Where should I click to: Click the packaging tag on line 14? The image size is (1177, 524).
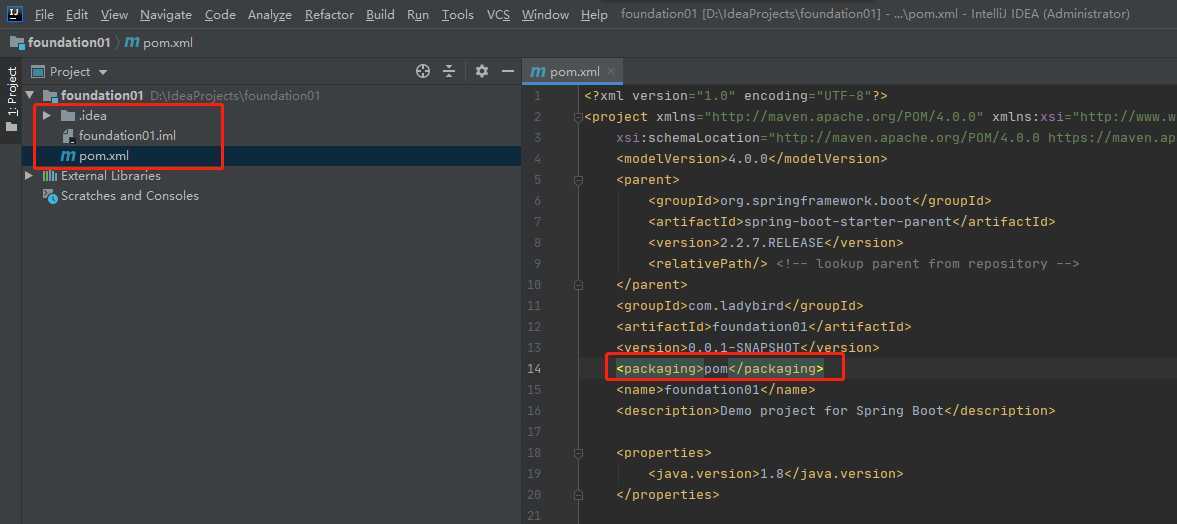(720, 369)
